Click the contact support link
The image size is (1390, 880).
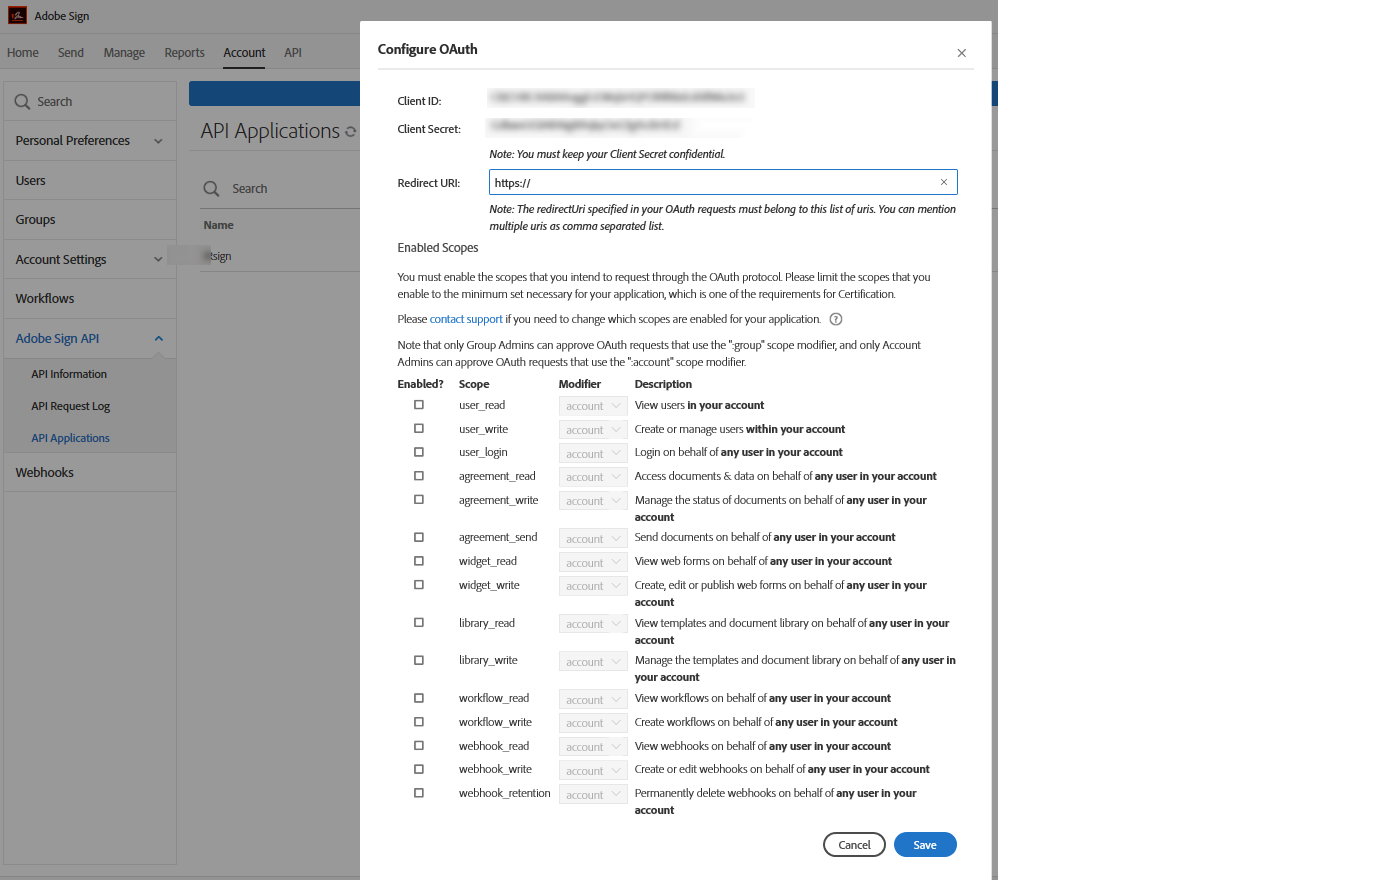point(466,318)
